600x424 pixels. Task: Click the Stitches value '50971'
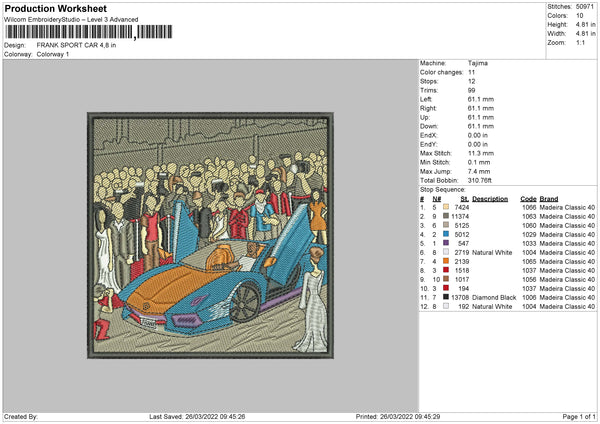(x=585, y=7)
